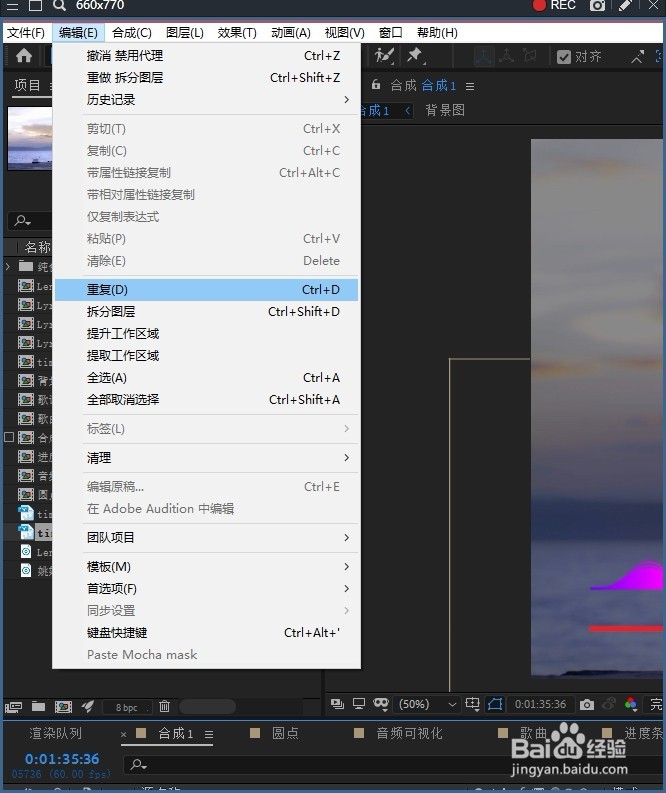The height and width of the screenshot is (793, 666).
Task: Select the Roto Brush tool
Action: [384, 56]
